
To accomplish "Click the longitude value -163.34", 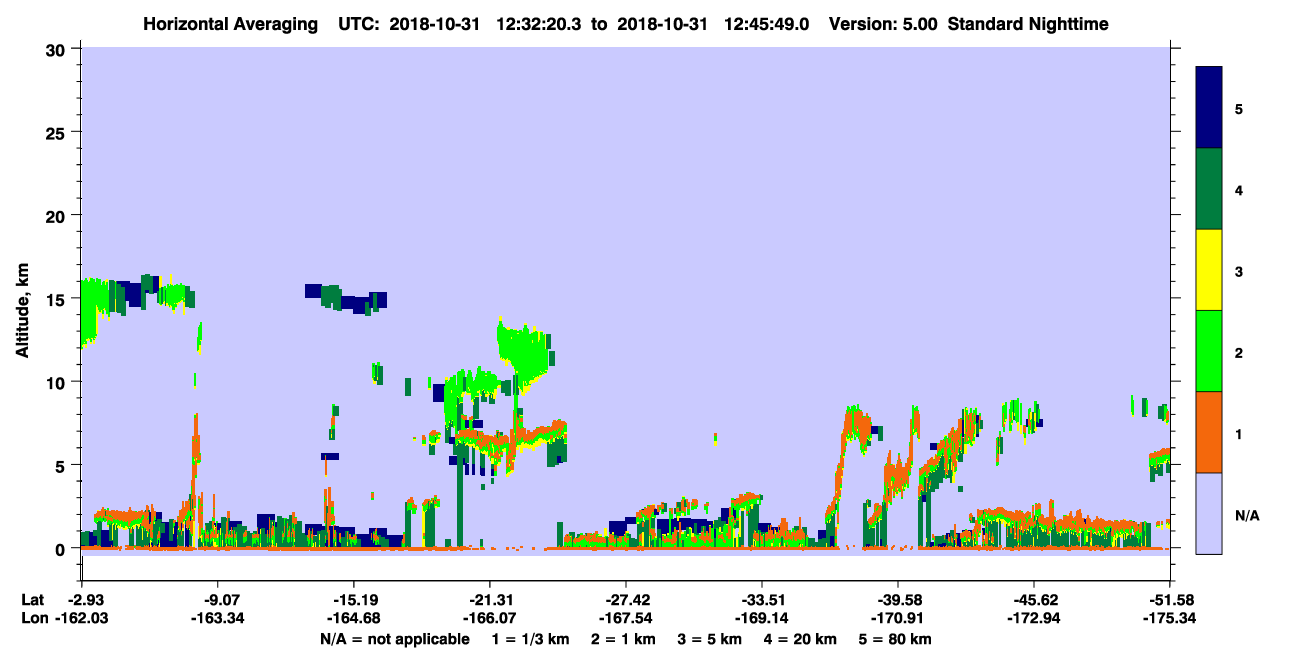I will tap(218, 619).
